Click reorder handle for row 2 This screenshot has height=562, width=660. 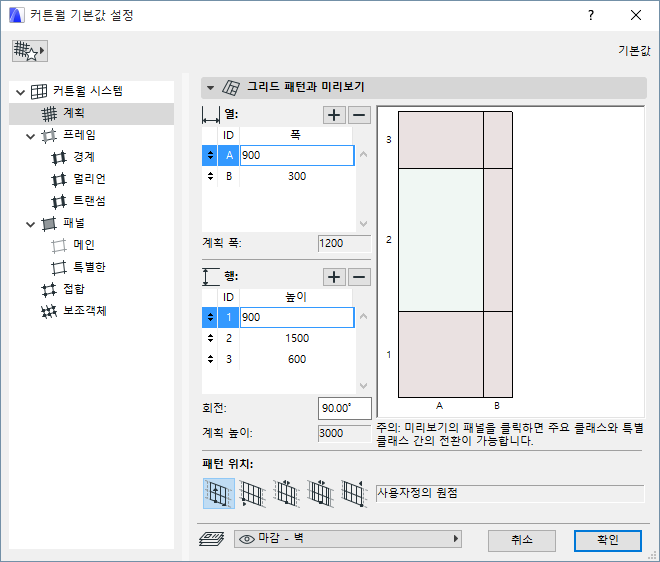coord(210,338)
